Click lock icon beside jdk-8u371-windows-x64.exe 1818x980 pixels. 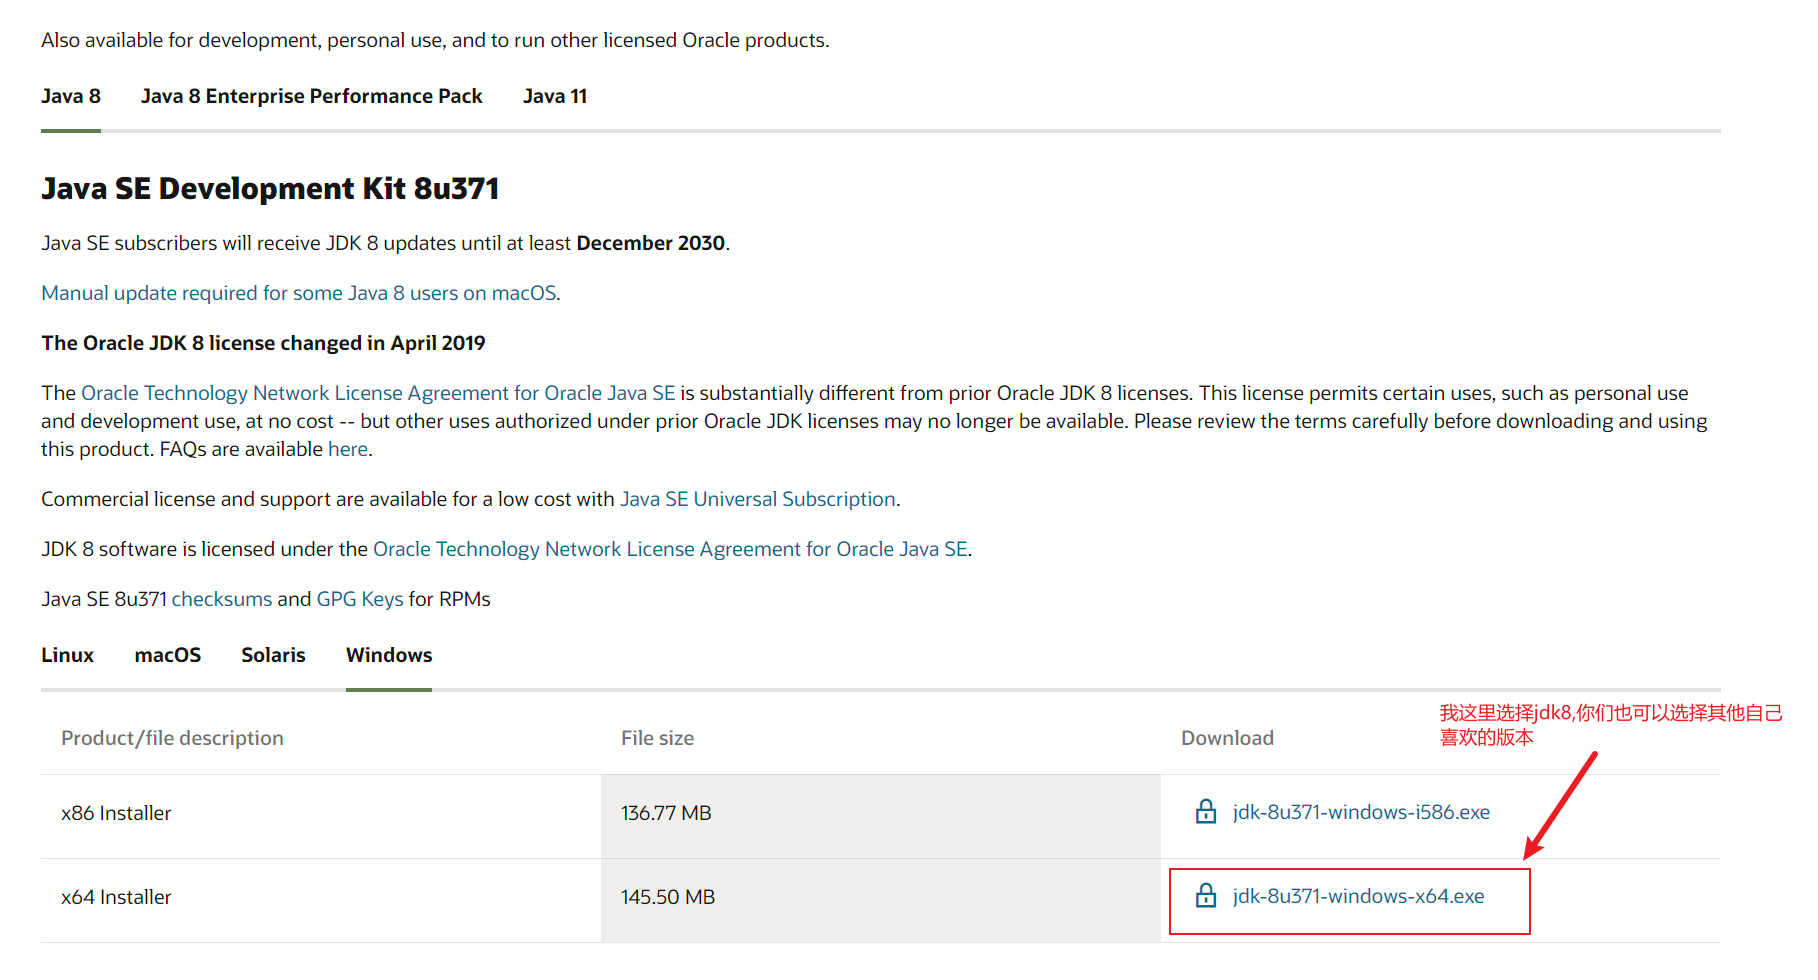pos(1206,896)
